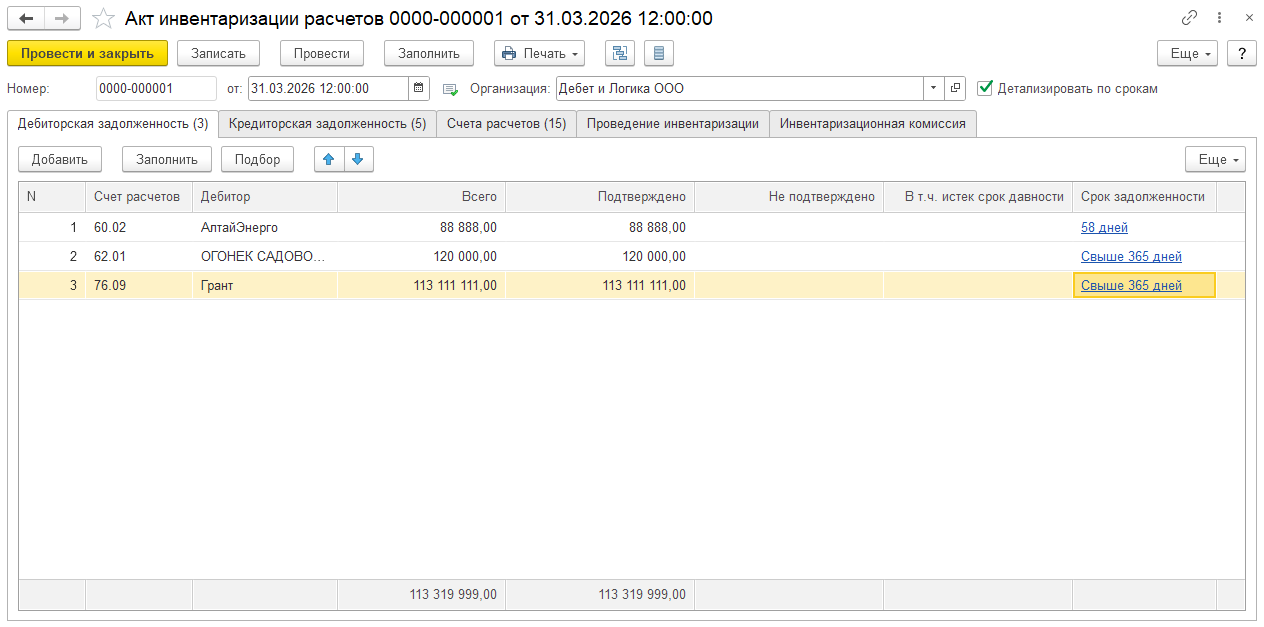The width and height of the screenshot is (1264, 627).
Task: Open document structure (related documents) icon
Action: click(x=620, y=53)
